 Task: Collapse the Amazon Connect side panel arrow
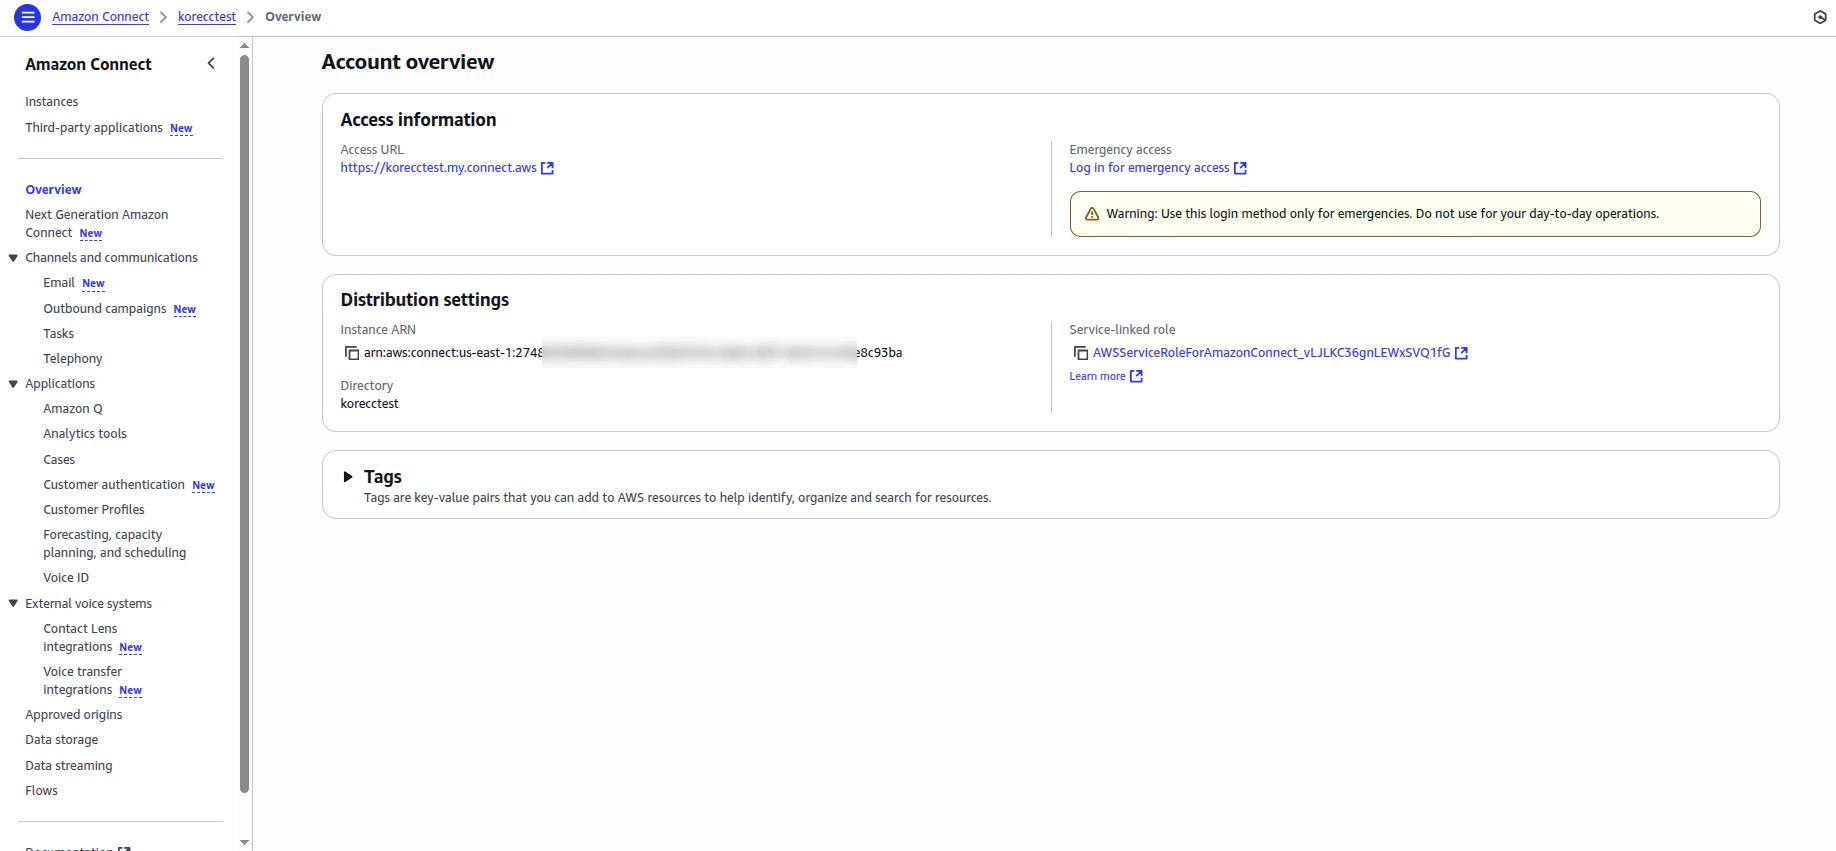pos(211,63)
